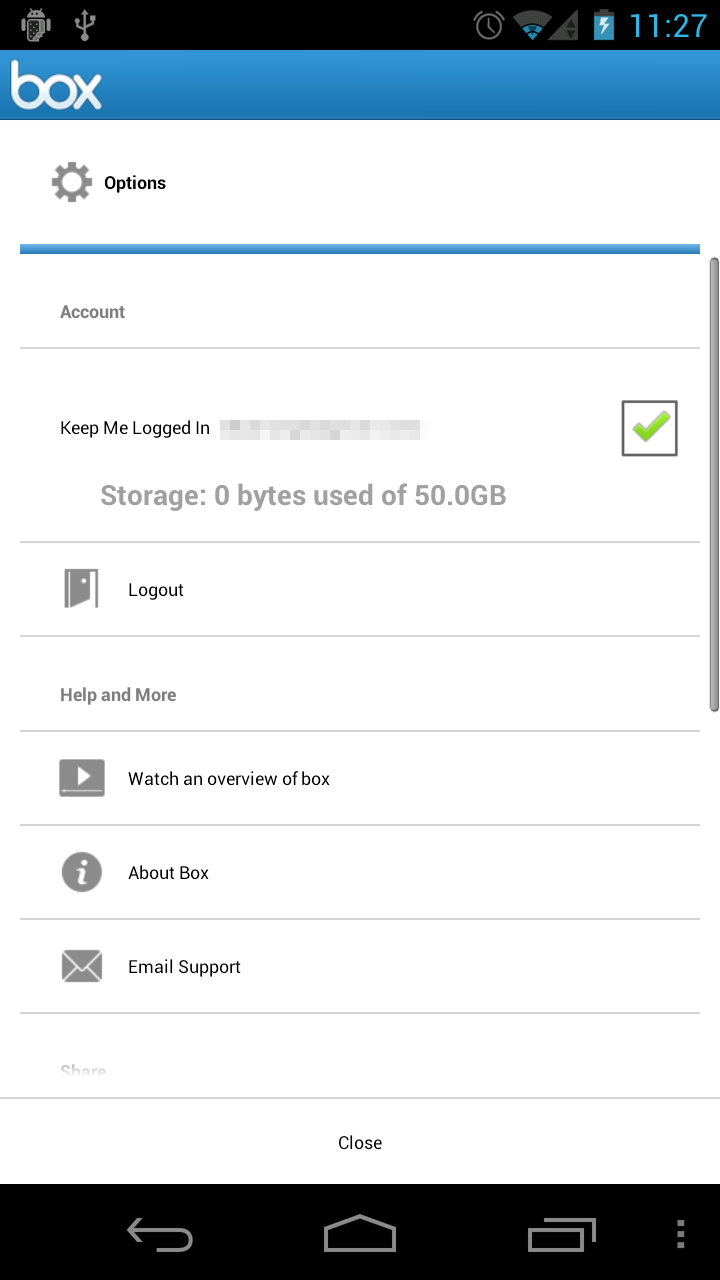Click the vertical scrollbar on the right
Screen dimensions: 720x1280
pyautogui.click(x=714, y=485)
